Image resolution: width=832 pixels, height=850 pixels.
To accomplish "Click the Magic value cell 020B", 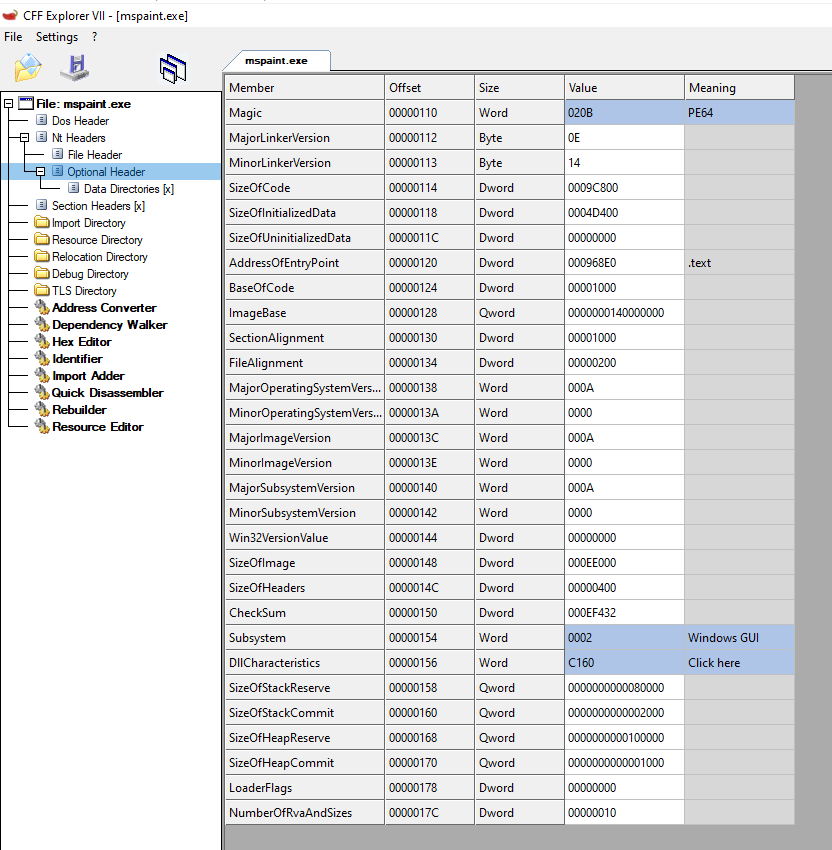I will coord(624,113).
